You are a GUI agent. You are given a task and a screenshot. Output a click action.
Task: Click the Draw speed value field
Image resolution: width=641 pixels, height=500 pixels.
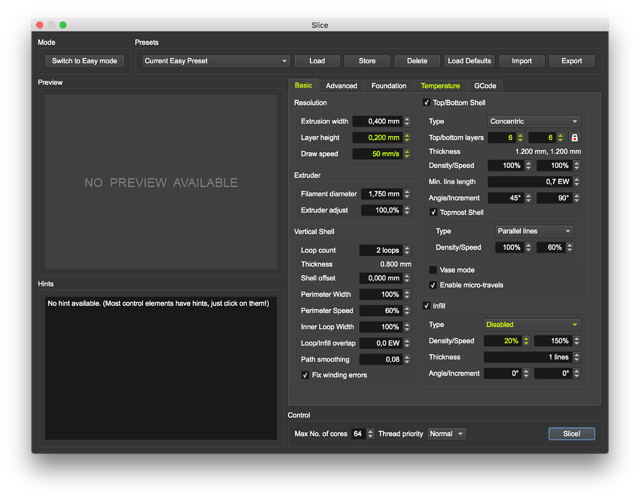(x=378, y=154)
